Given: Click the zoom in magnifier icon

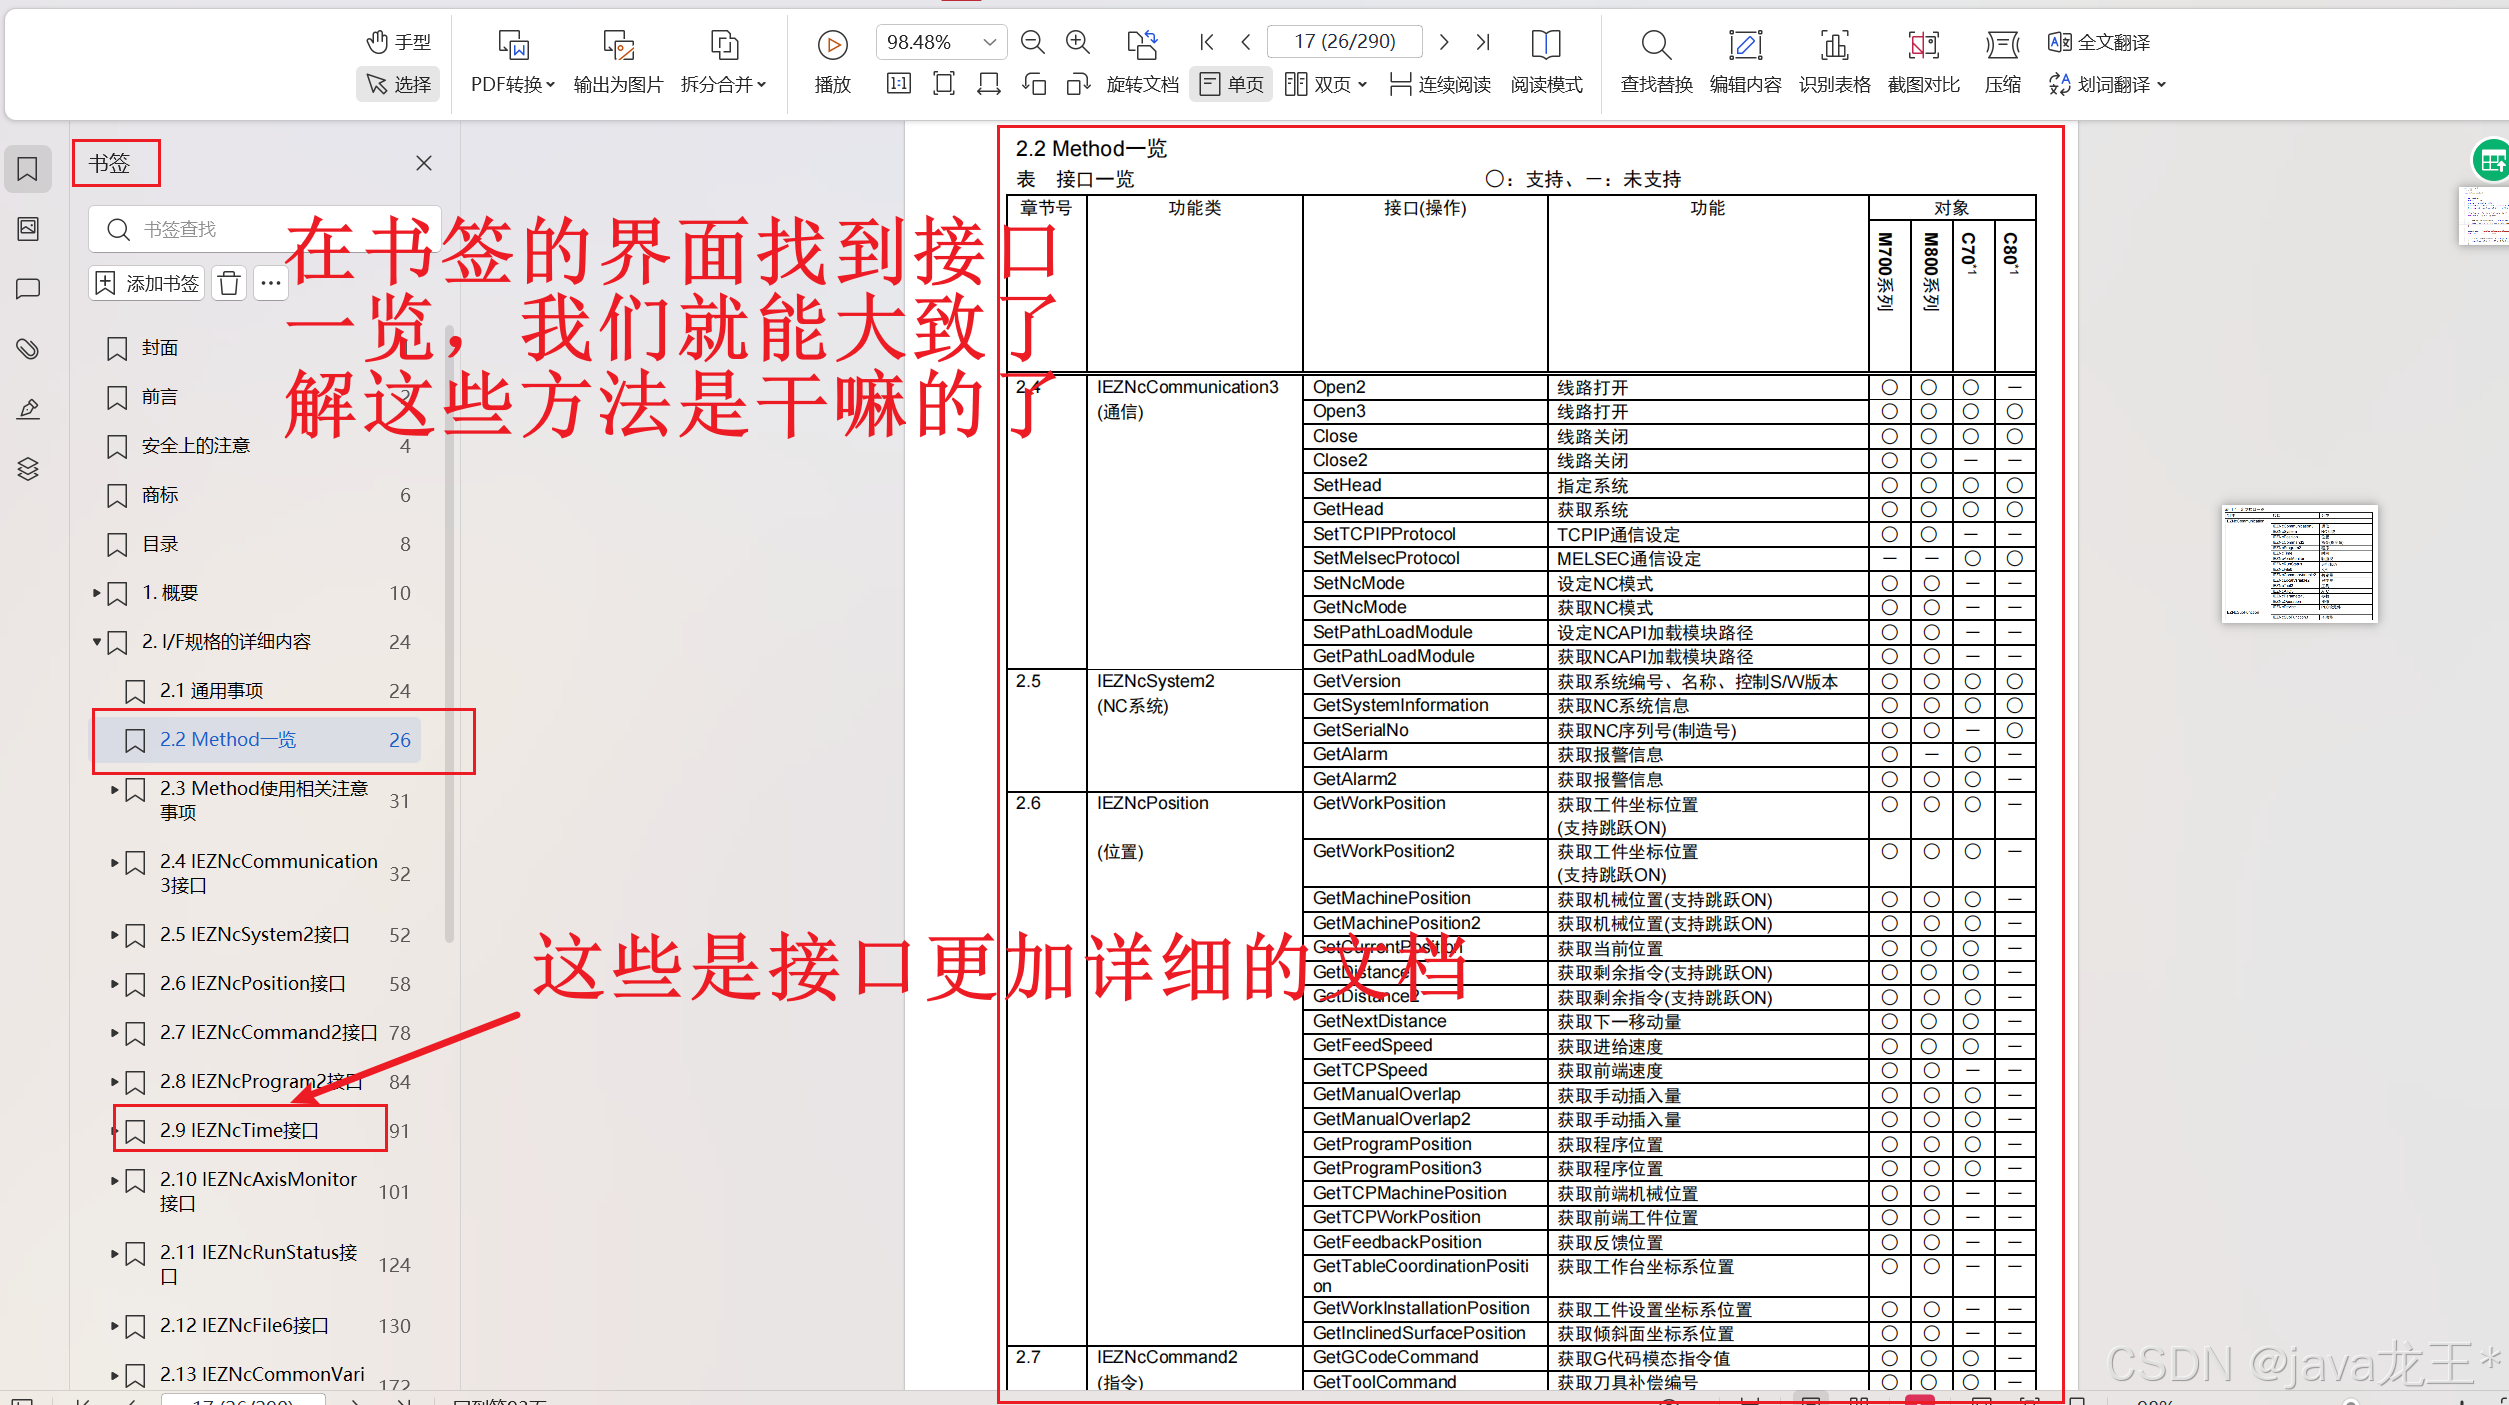Looking at the screenshot, I should pyautogui.click(x=1077, y=42).
